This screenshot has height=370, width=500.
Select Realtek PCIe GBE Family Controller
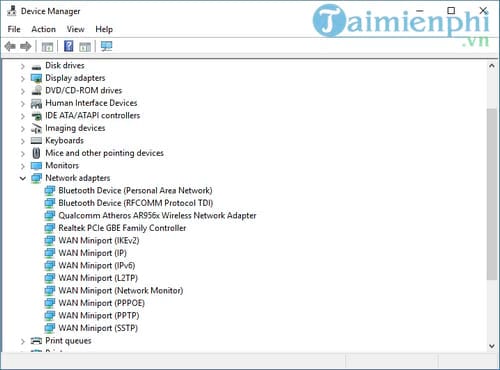(122, 228)
